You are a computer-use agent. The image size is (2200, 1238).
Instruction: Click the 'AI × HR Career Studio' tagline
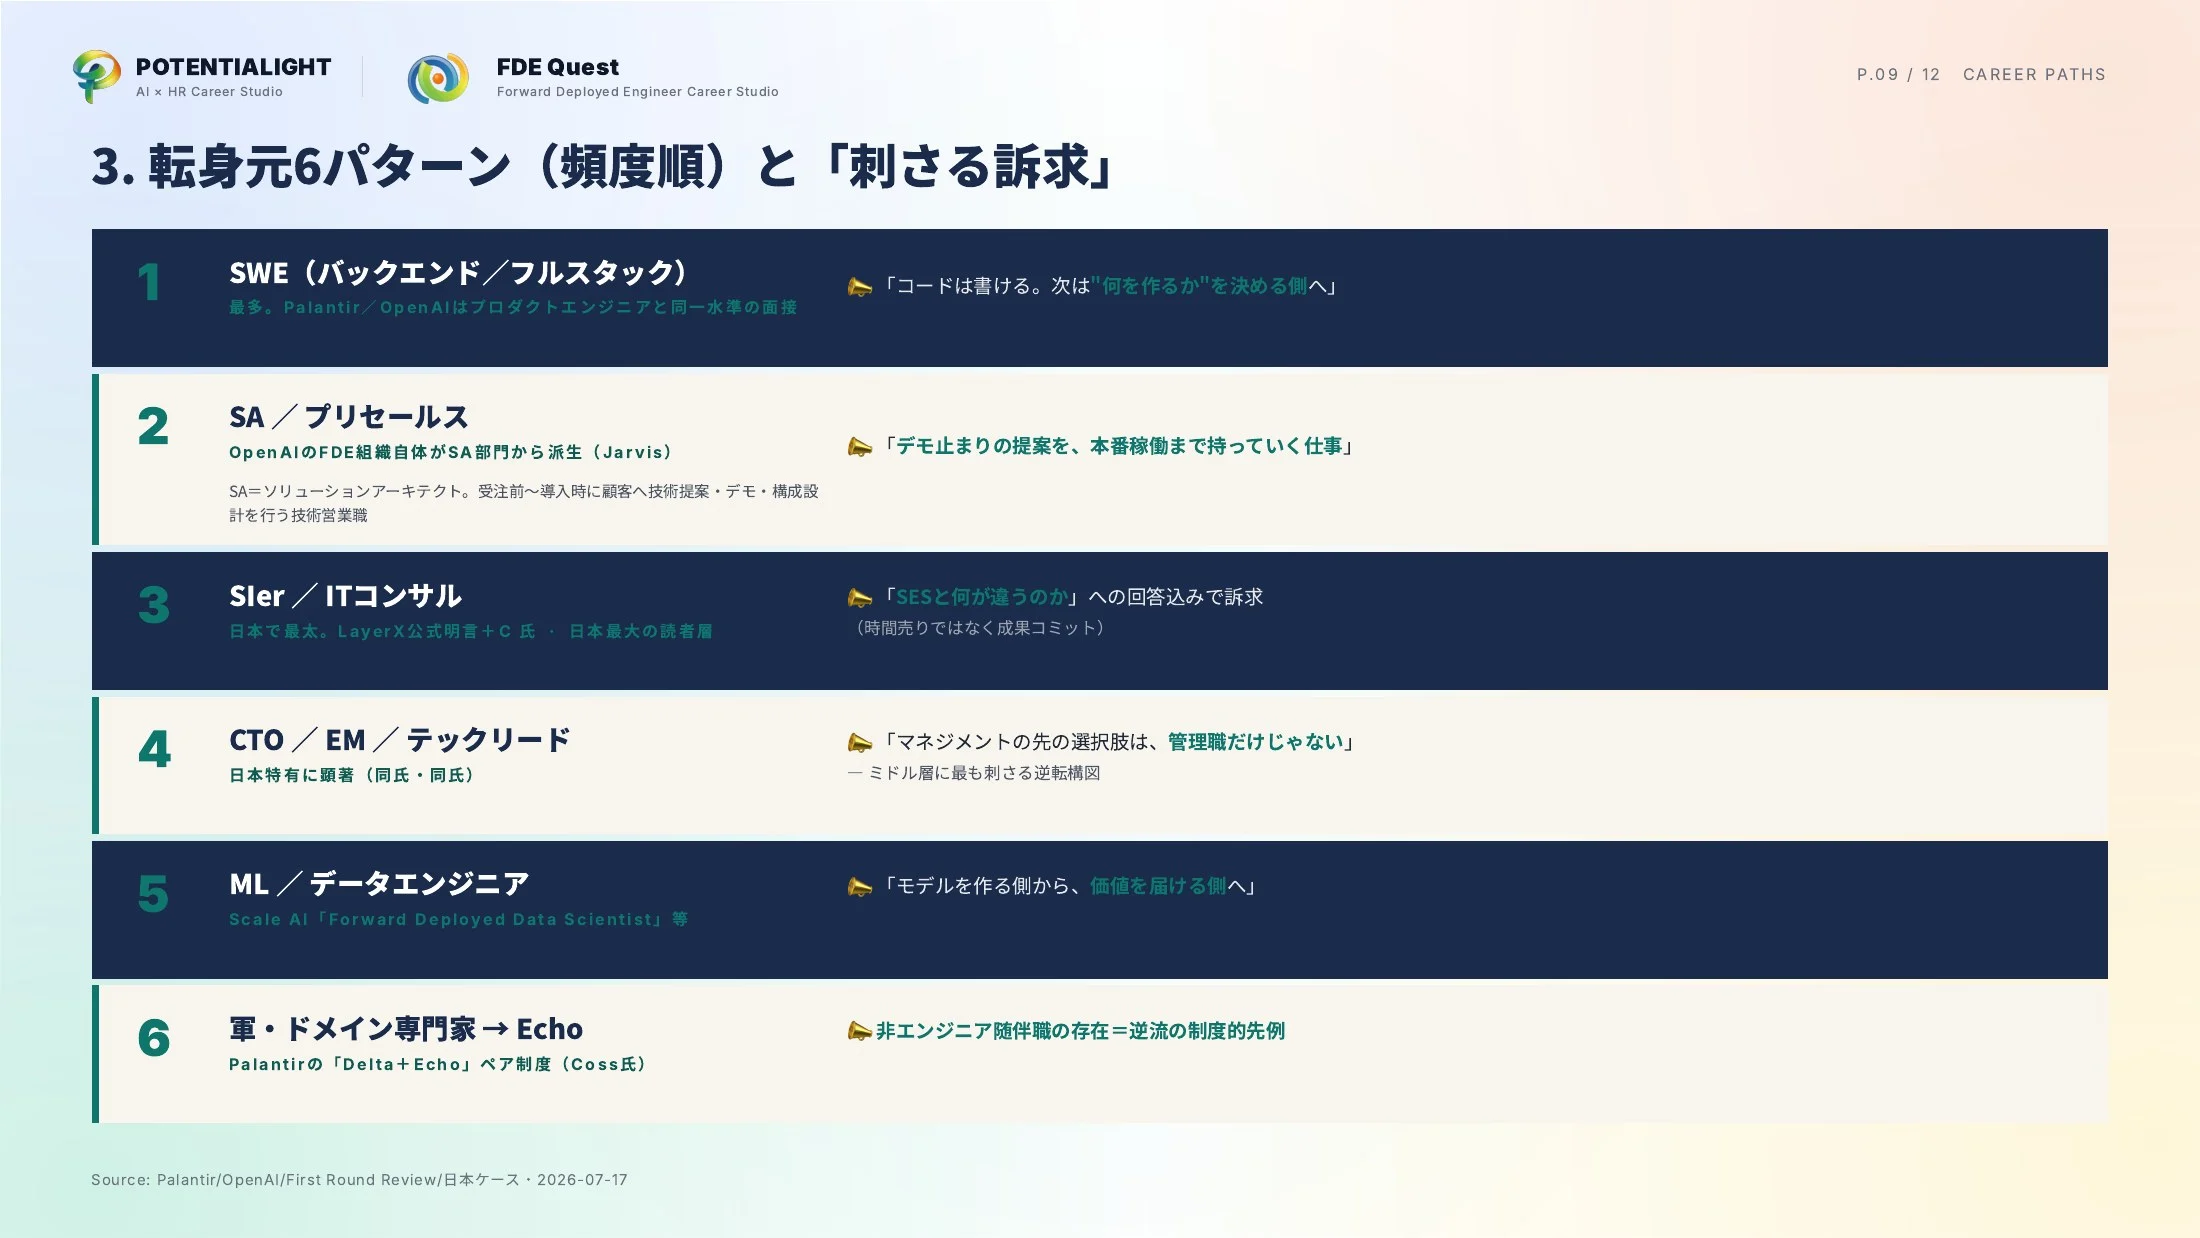coord(209,92)
